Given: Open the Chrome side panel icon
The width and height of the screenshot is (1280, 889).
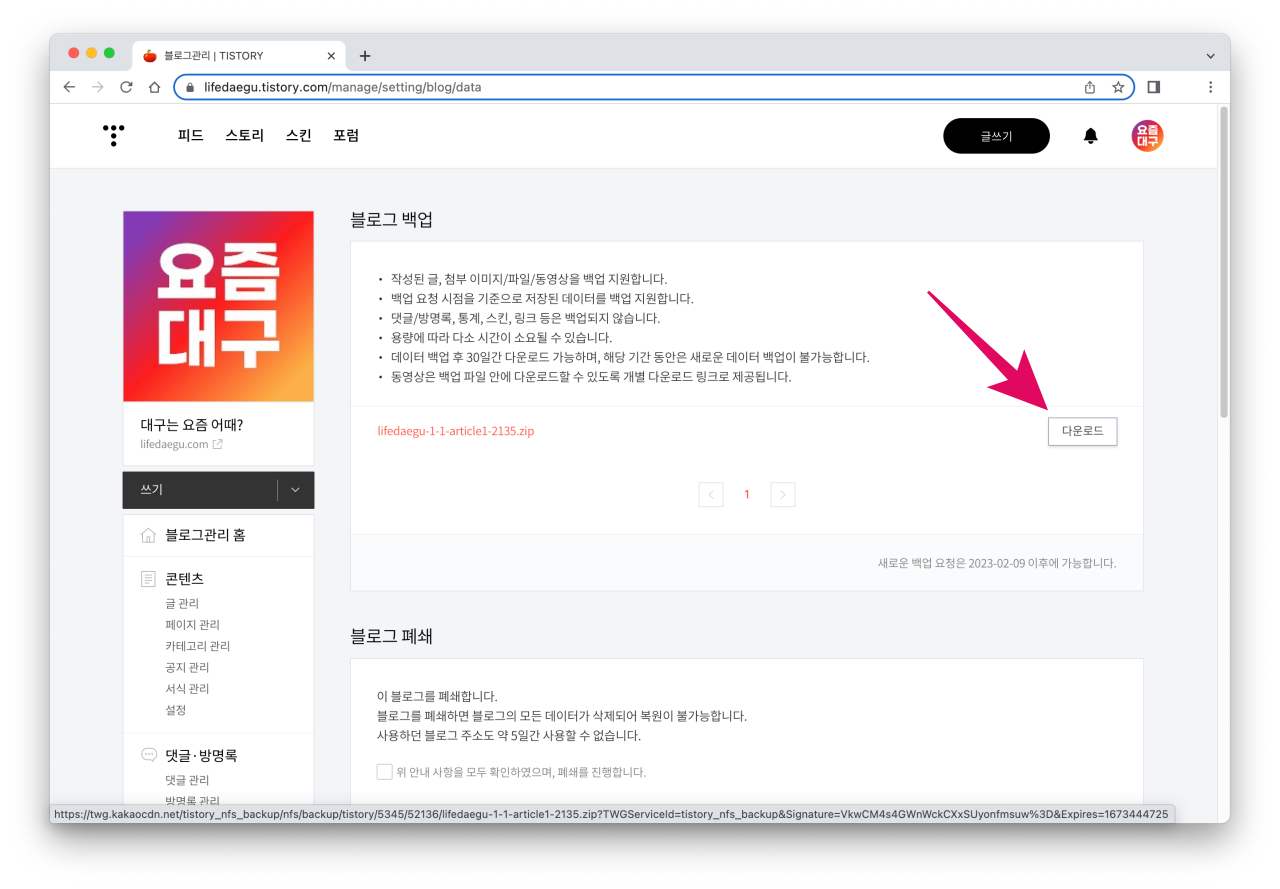Looking at the screenshot, I should pos(1154,87).
